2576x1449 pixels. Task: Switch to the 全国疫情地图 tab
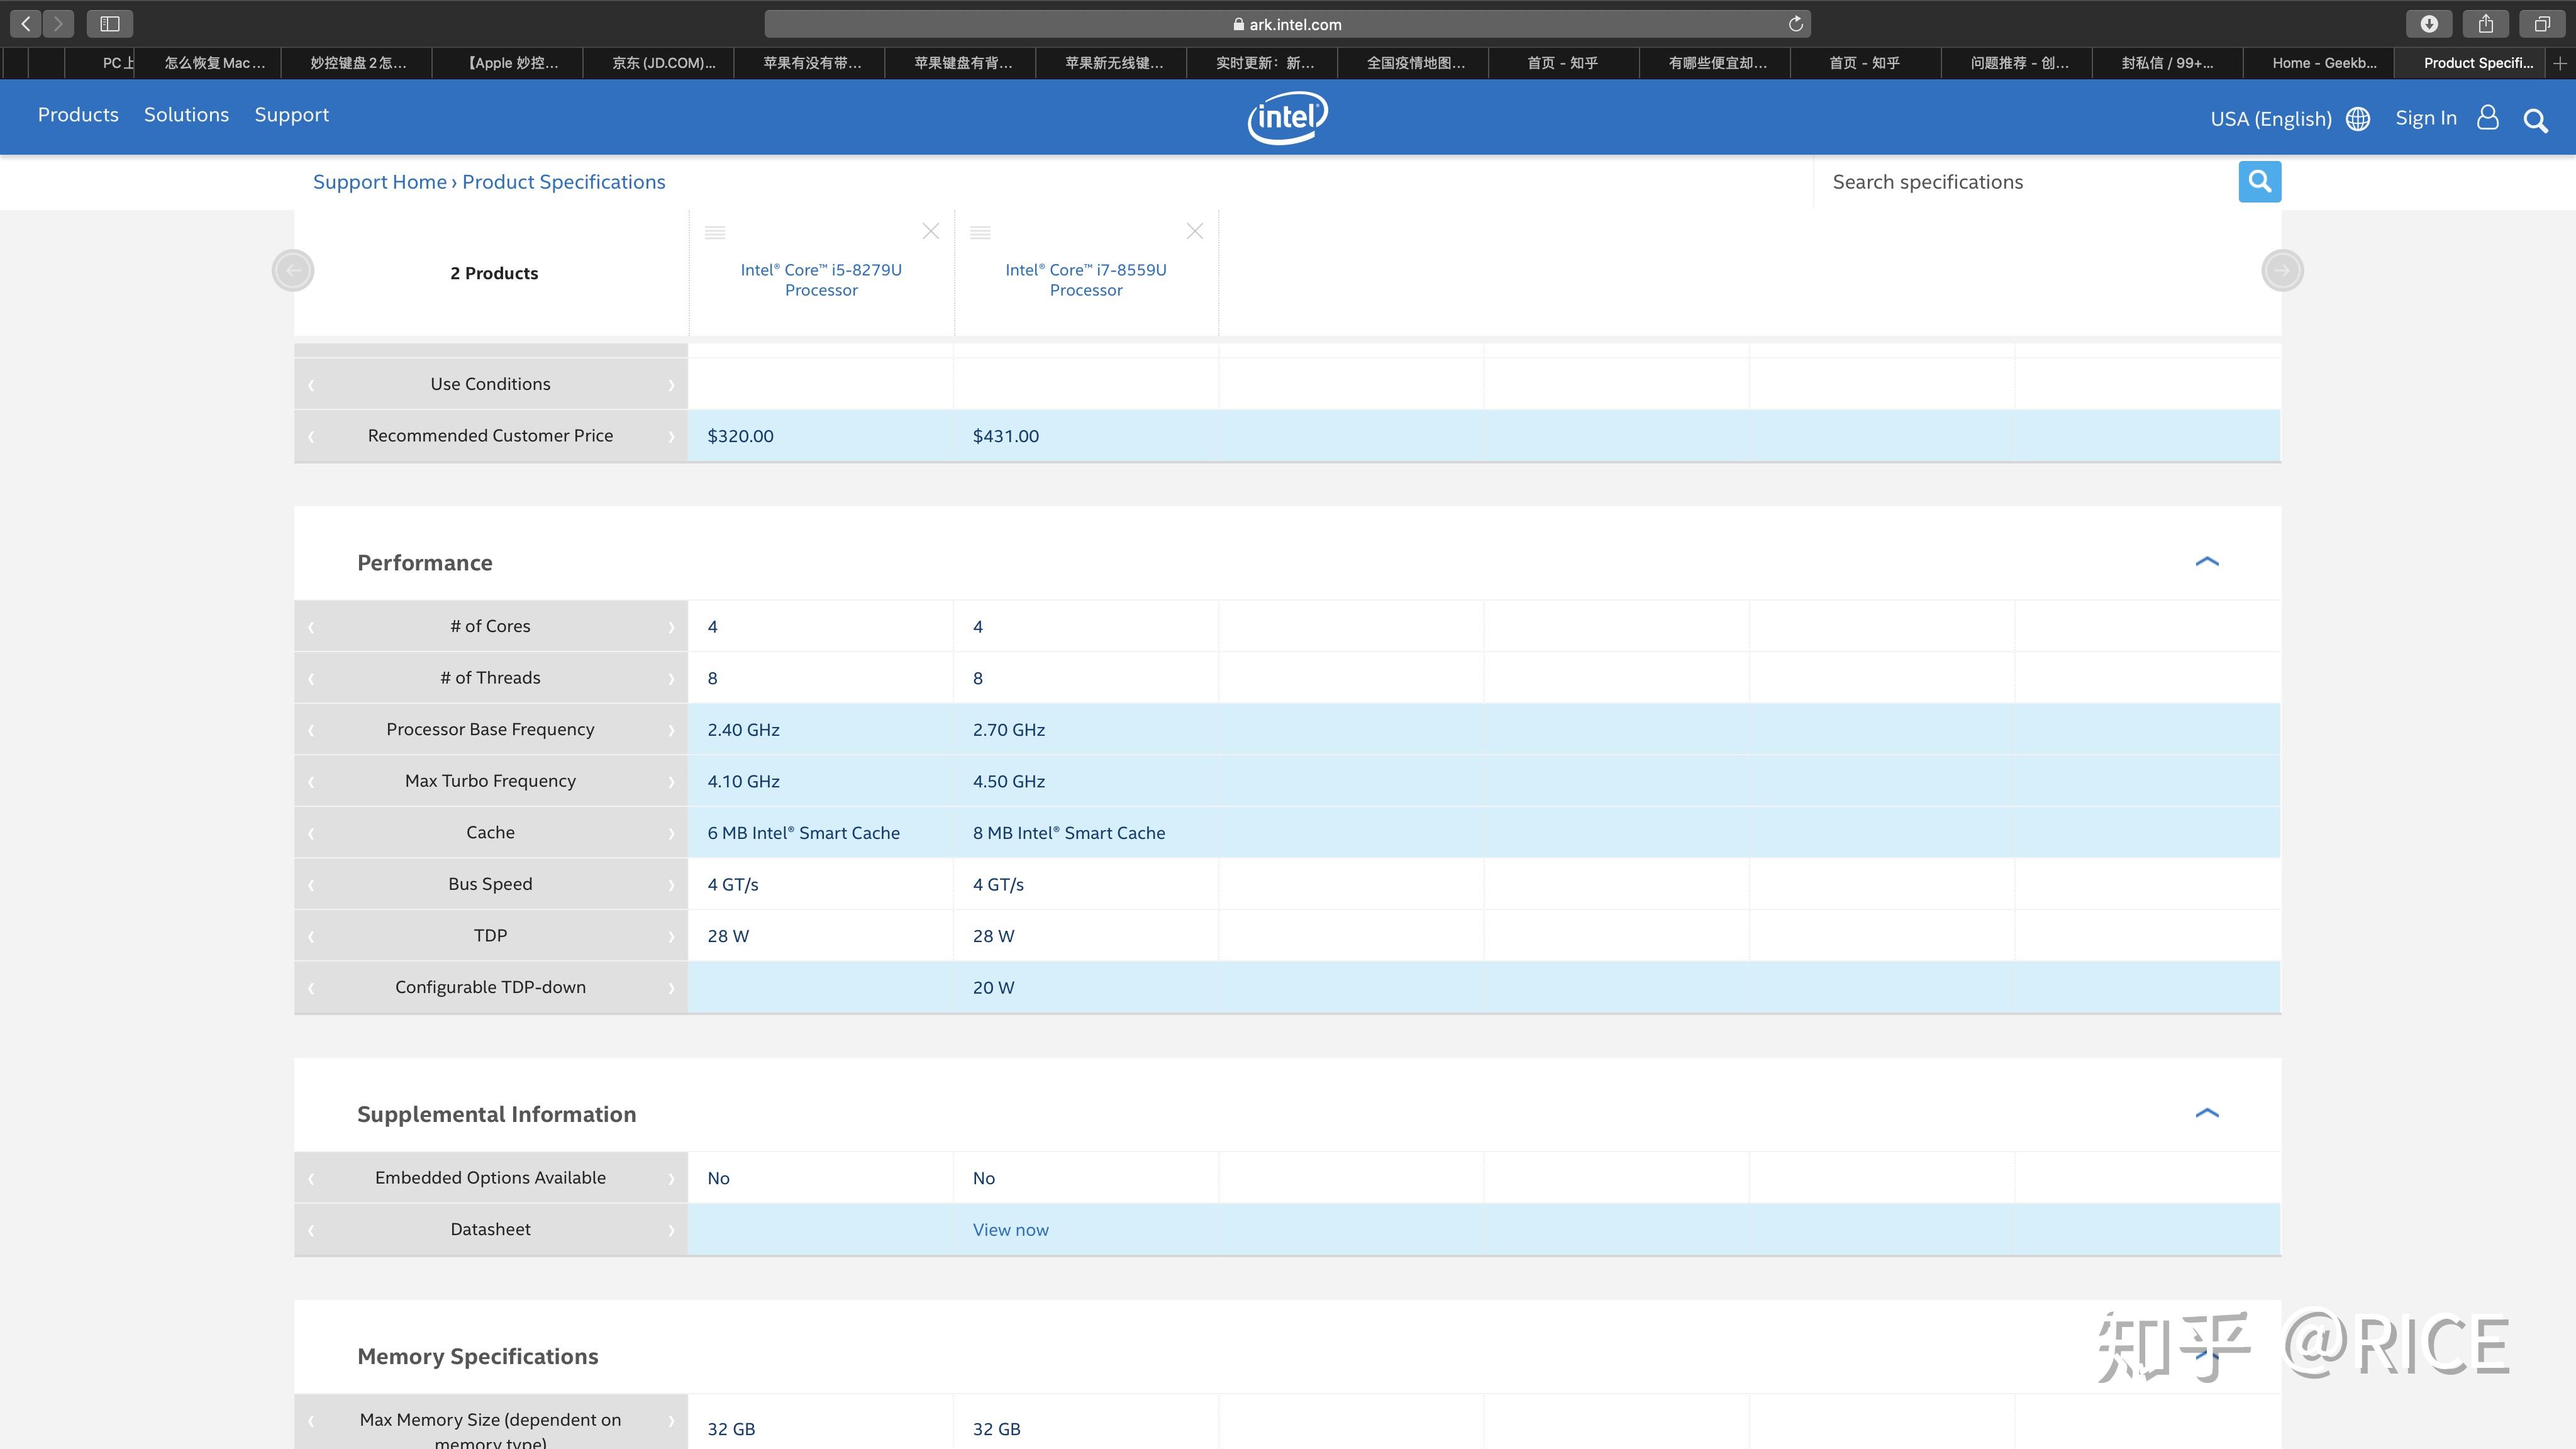(x=1414, y=63)
